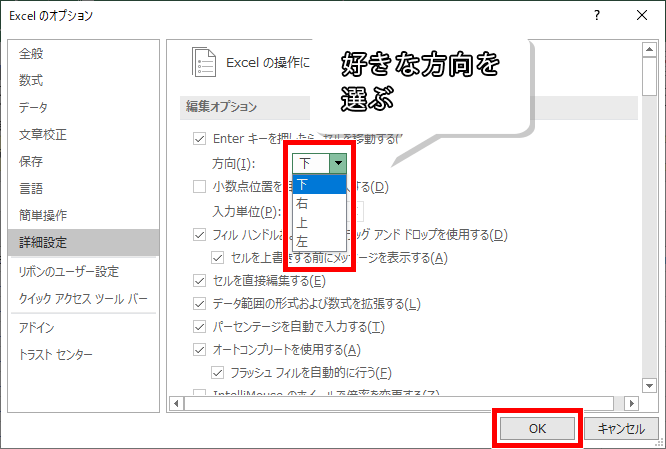The height and width of the screenshot is (449, 666).
Task: Open the 保存 options category
Action: [83, 161]
